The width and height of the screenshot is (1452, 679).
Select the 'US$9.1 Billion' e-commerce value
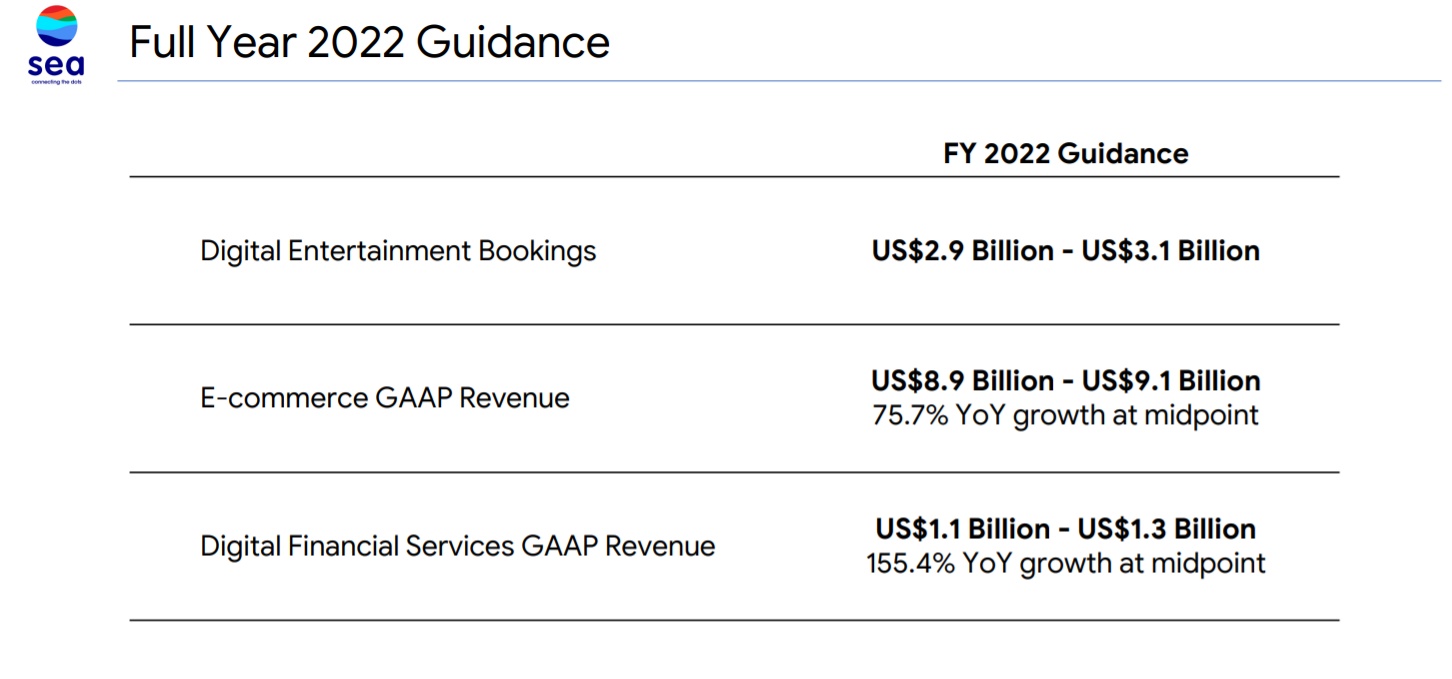coord(1171,381)
